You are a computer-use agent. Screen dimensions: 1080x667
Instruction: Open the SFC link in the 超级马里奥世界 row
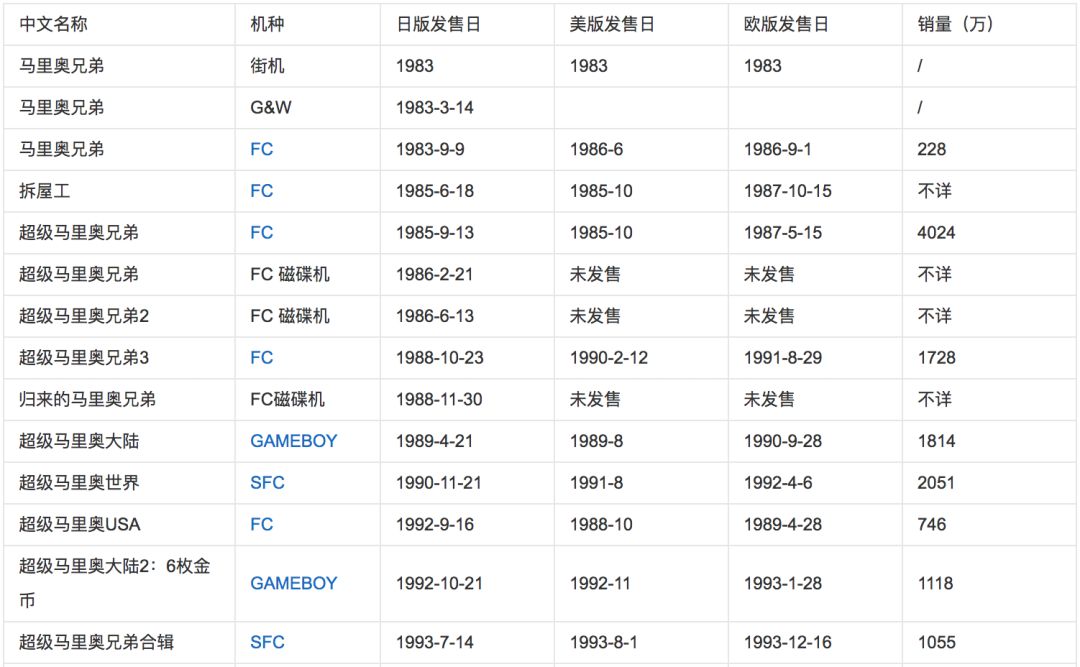[x=267, y=482]
